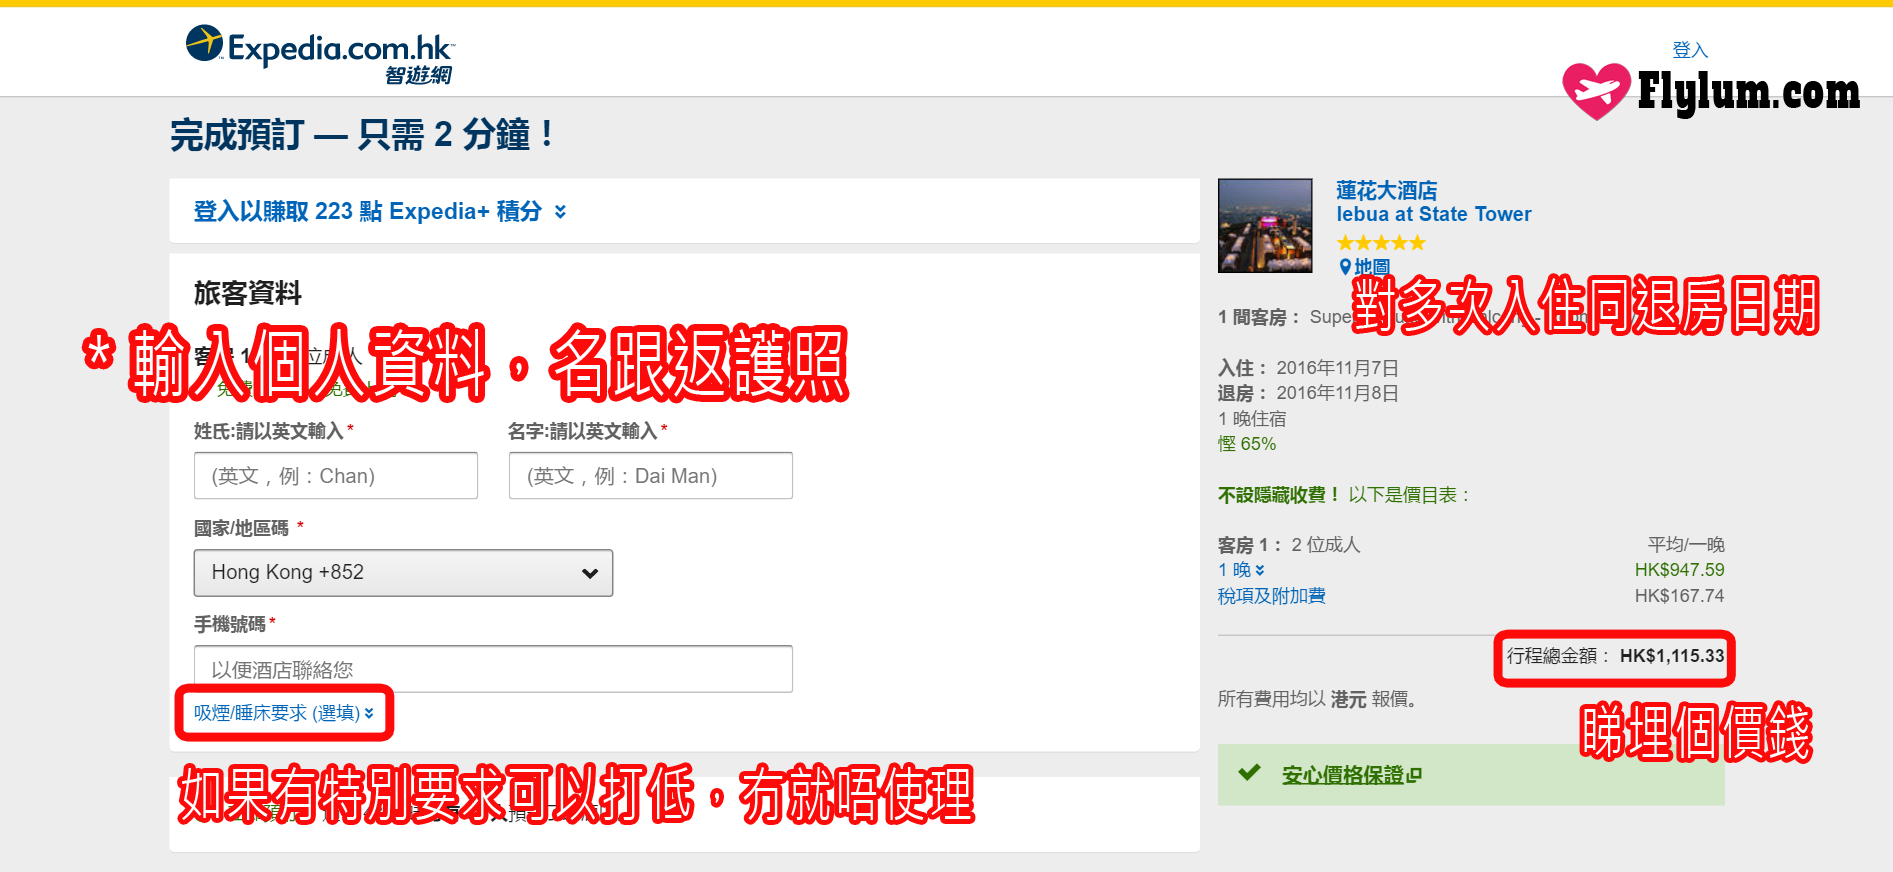The image size is (1893, 872).
Task: Click the 入住 2016年11月7日 check-in date
Action: tap(1308, 368)
